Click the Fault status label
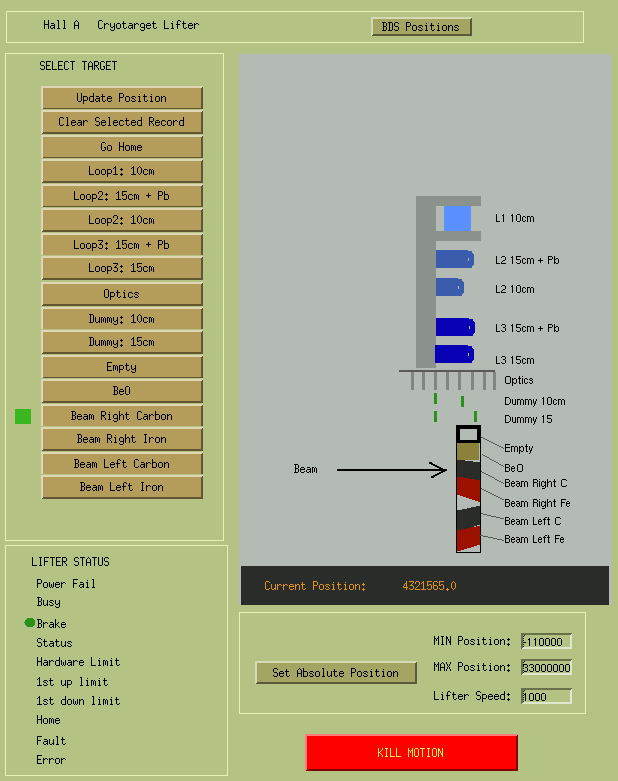This screenshot has height=781, width=618. click(x=51, y=741)
